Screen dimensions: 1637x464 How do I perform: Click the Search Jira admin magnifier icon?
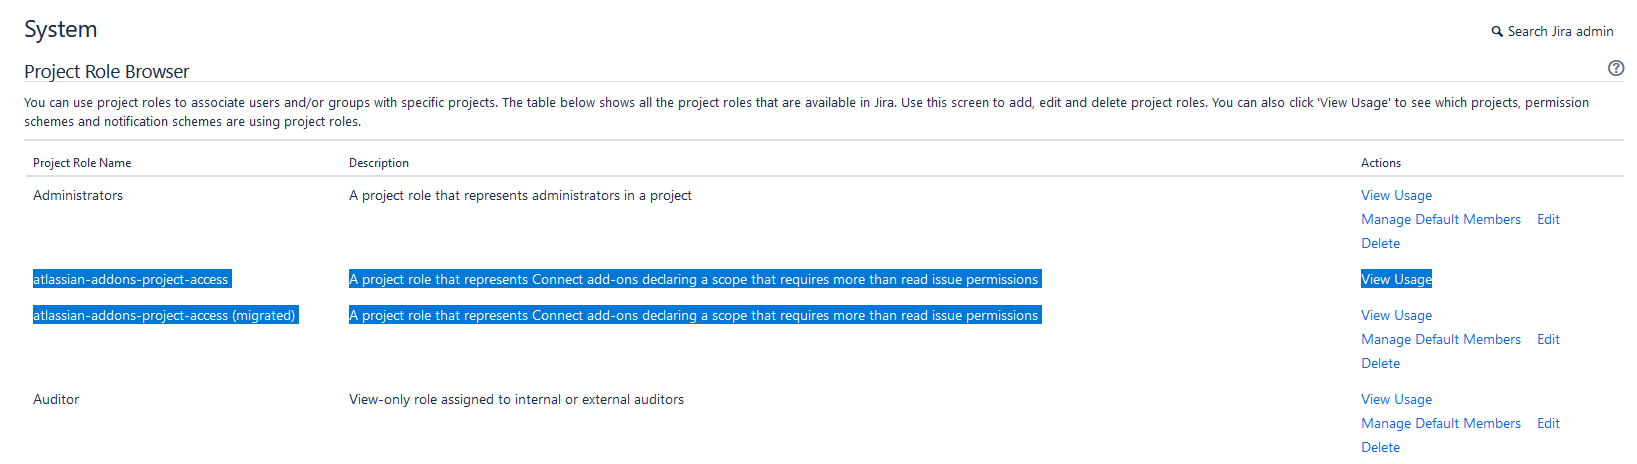pos(1497,32)
